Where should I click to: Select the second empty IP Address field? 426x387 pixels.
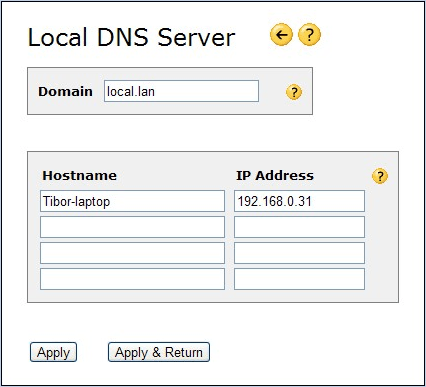pos(299,253)
